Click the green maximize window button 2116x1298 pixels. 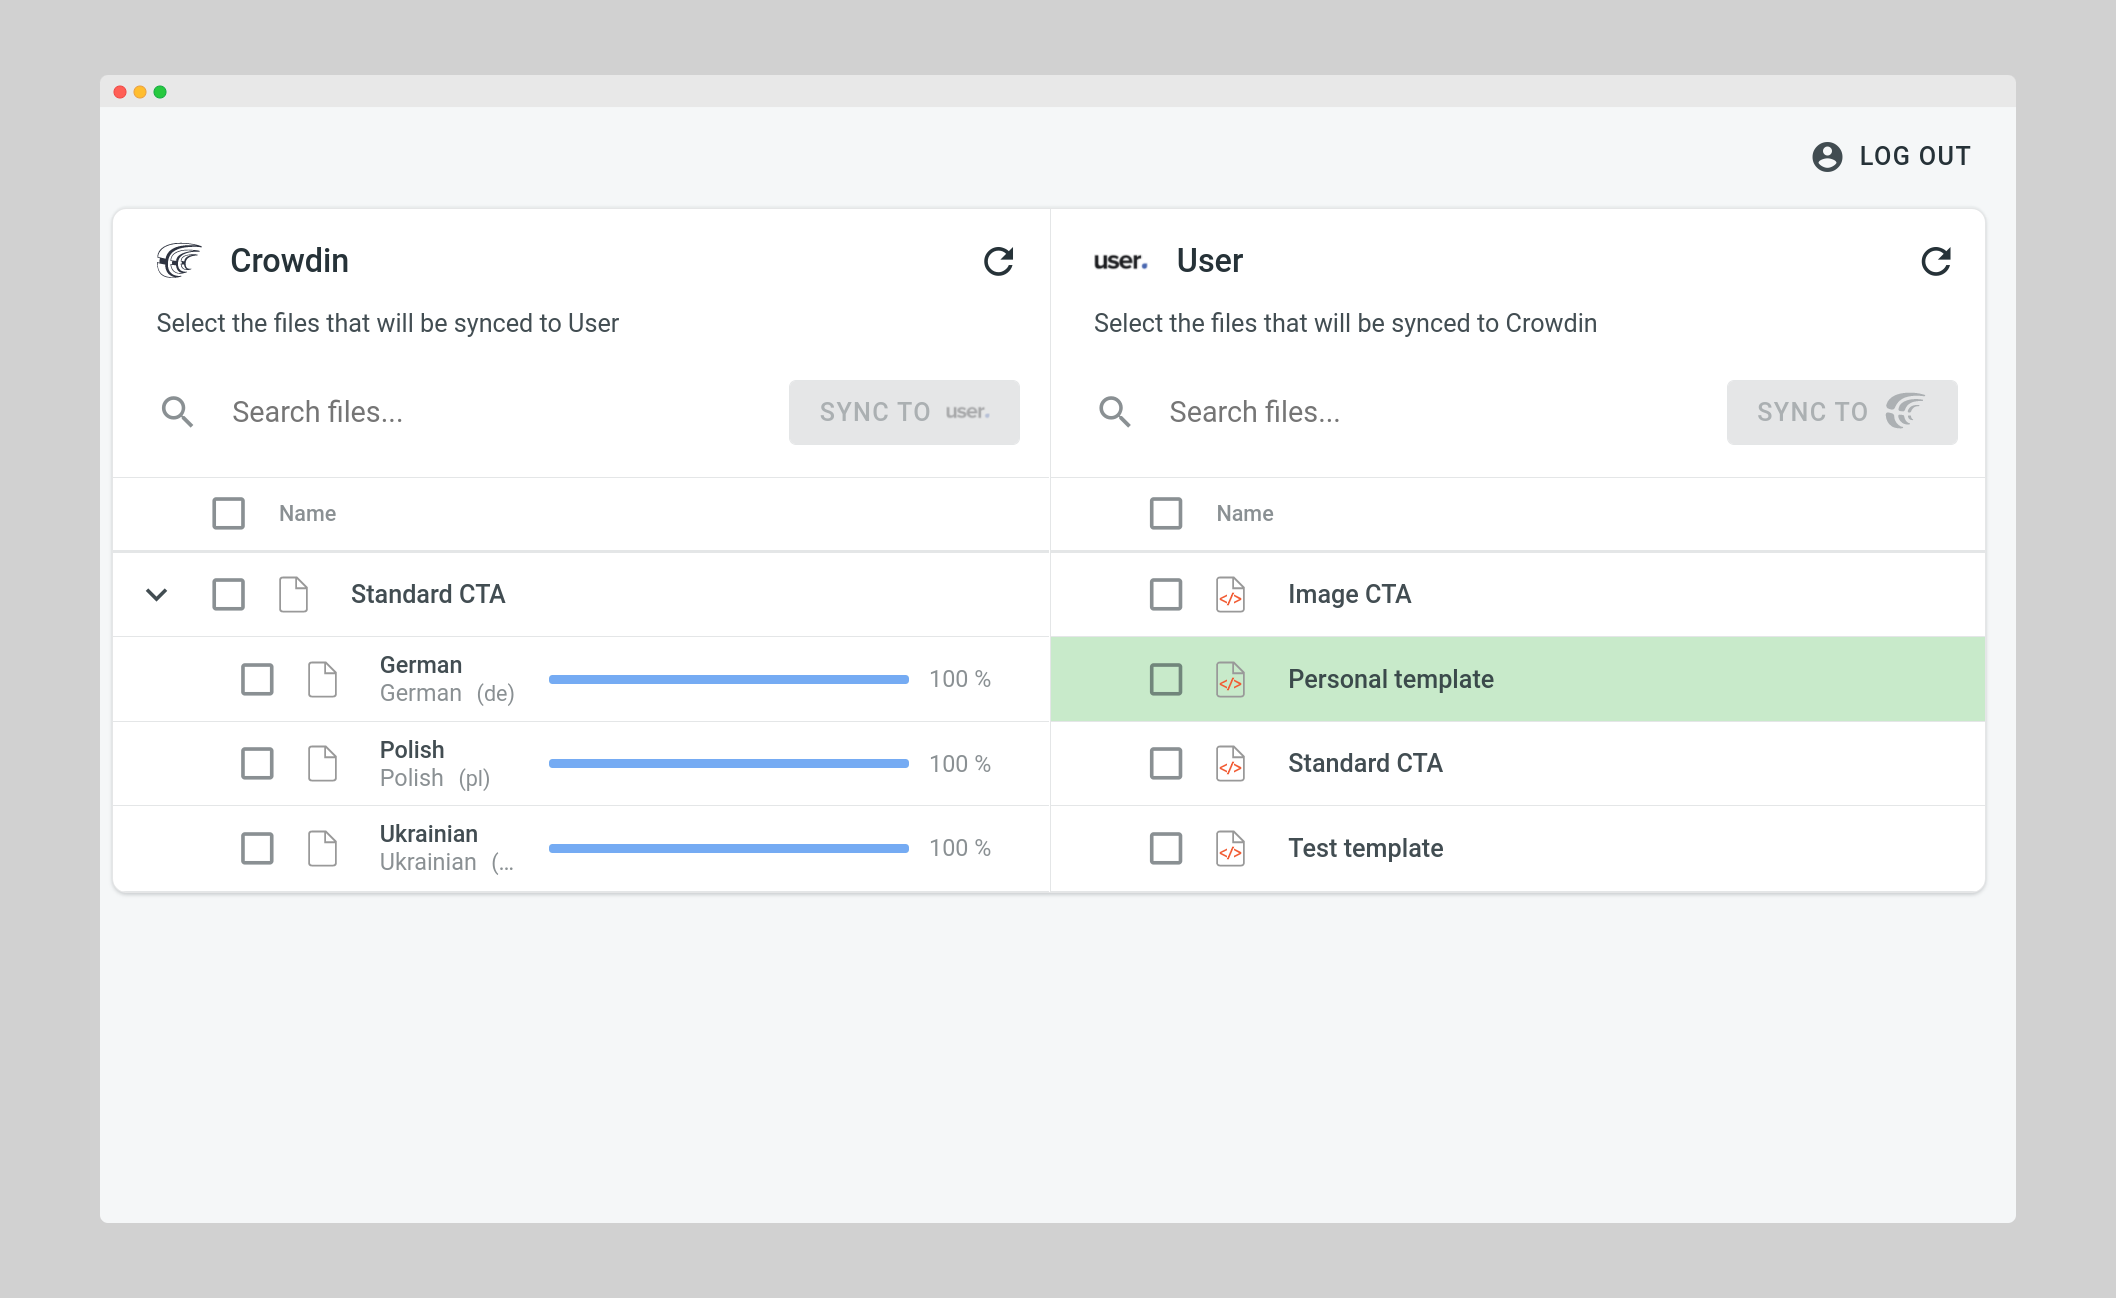point(160,92)
